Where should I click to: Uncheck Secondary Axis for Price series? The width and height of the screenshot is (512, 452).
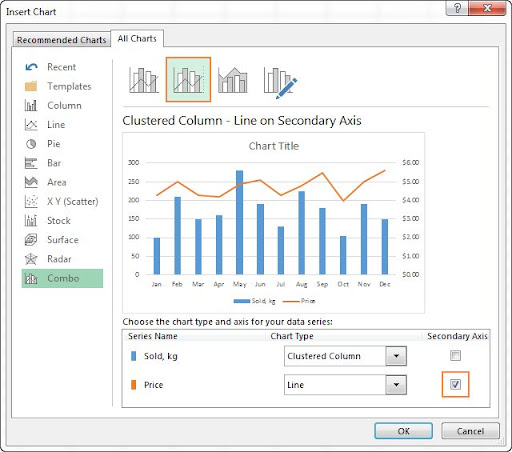[455, 385]
